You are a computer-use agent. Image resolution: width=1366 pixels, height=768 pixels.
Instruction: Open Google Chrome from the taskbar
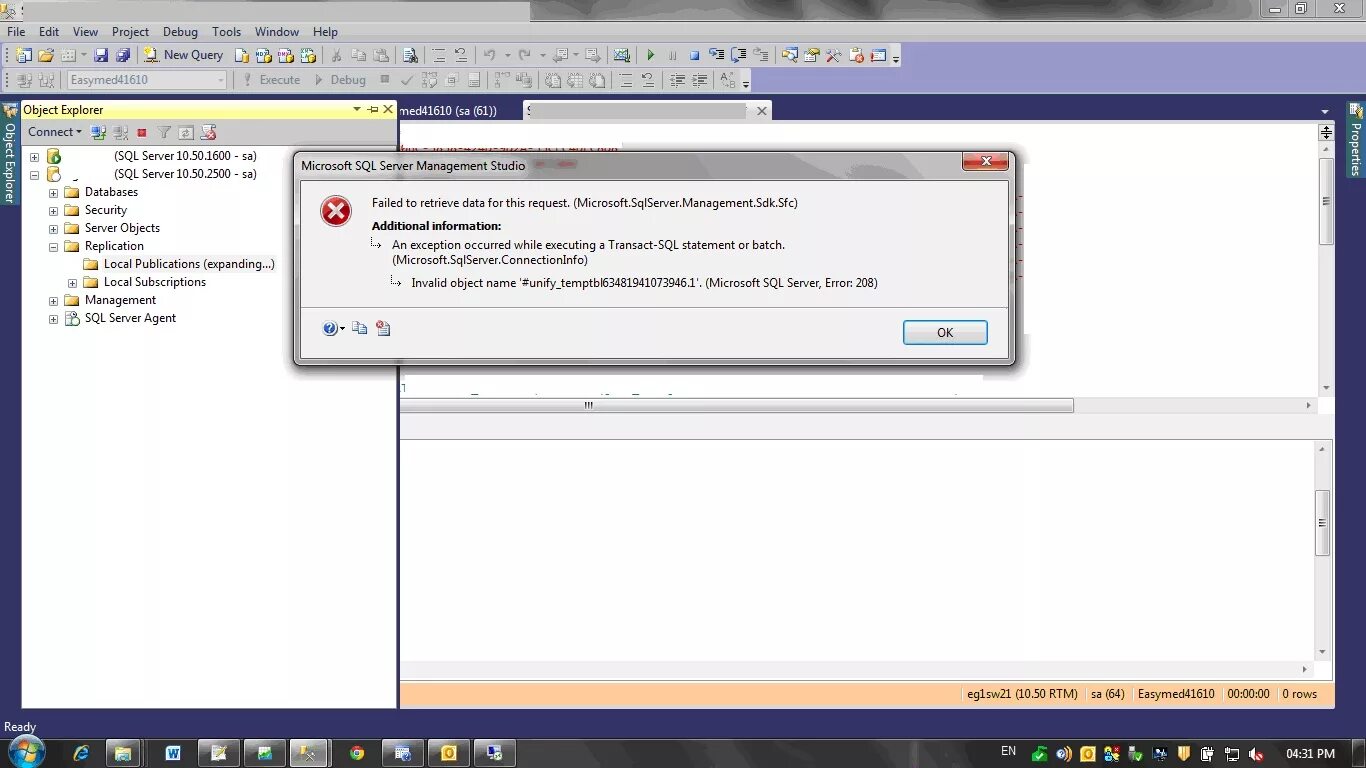[357, 753]
